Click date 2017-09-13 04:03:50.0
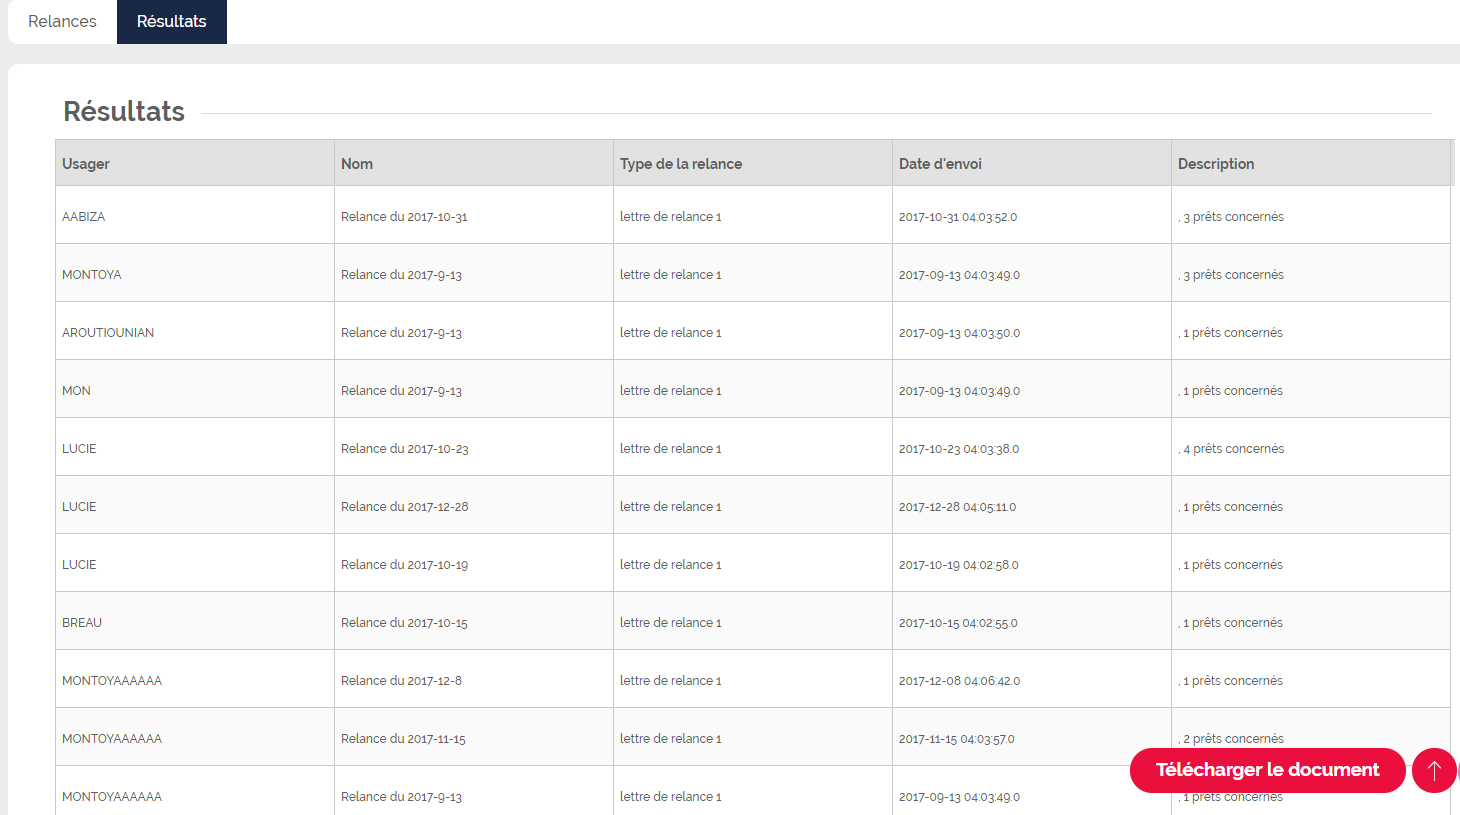Image resolution: width=1460 pixels, height=815 pixels. pos(959,333)
